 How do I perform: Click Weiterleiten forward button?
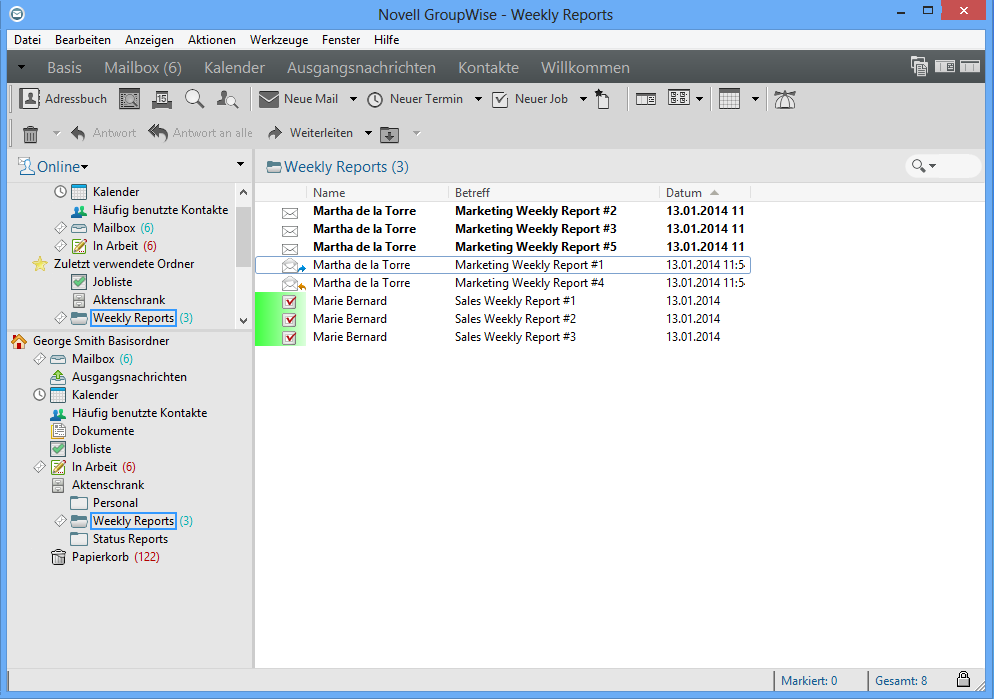pyautogui.click(x=311, y=133)
